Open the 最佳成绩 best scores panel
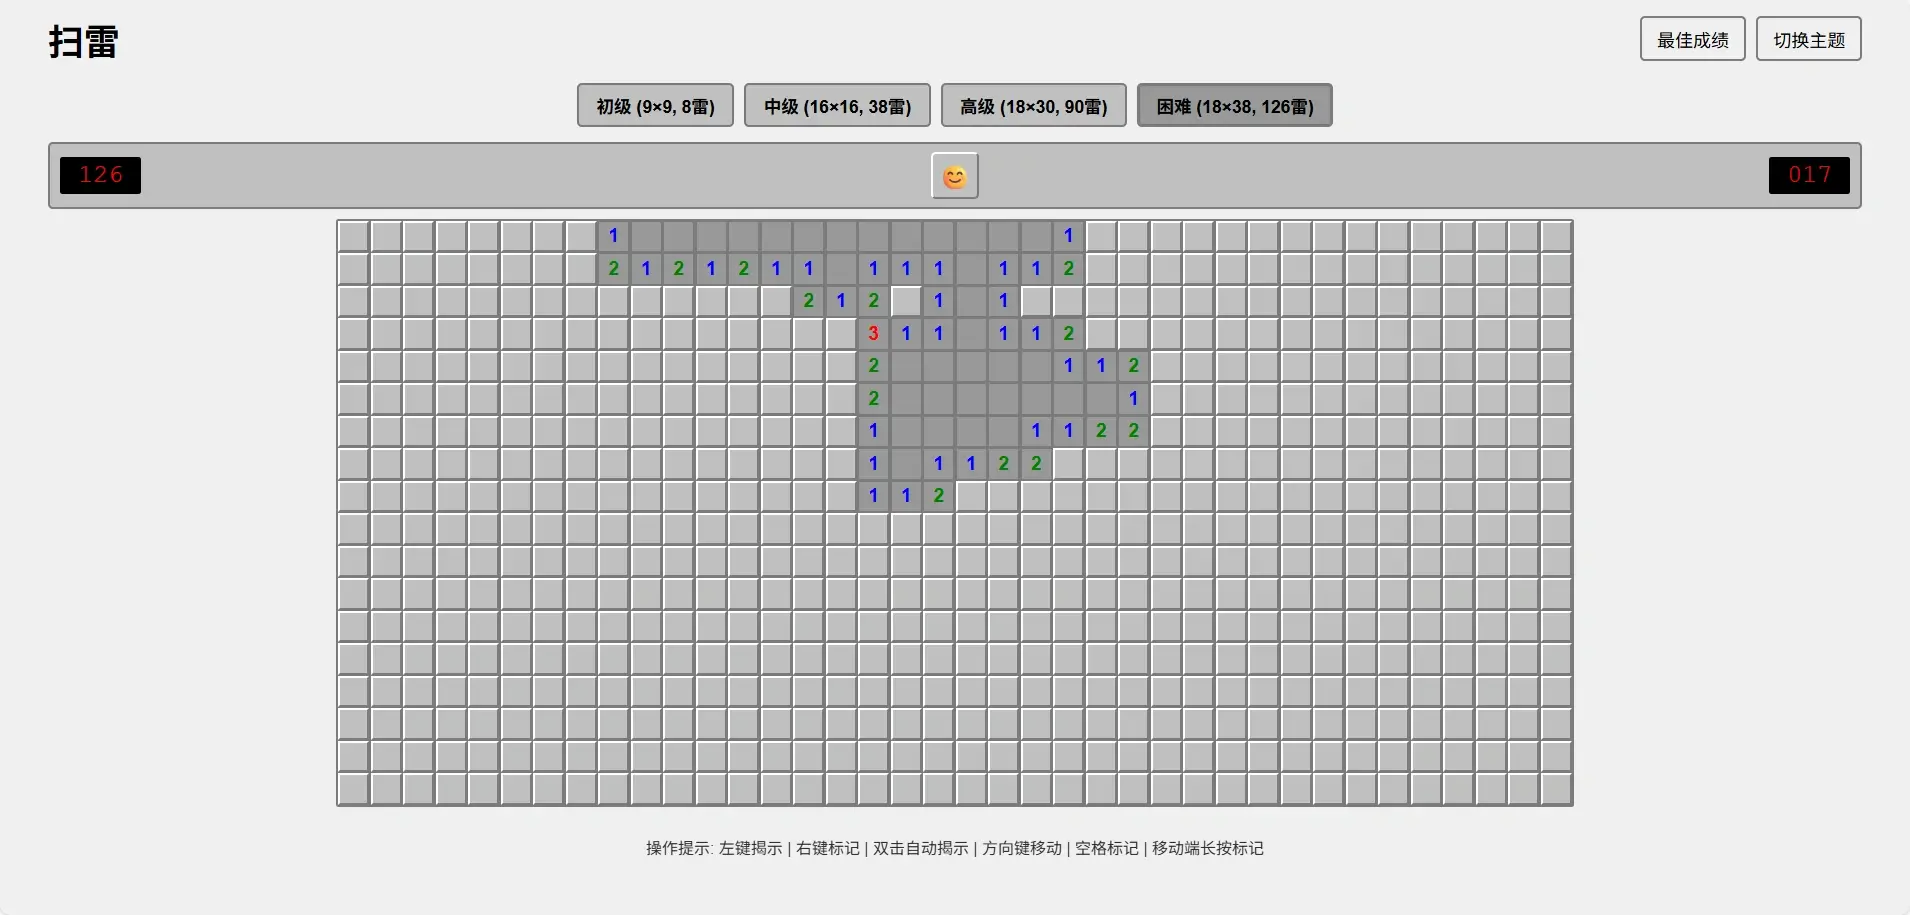 [x=1692, y=40]
